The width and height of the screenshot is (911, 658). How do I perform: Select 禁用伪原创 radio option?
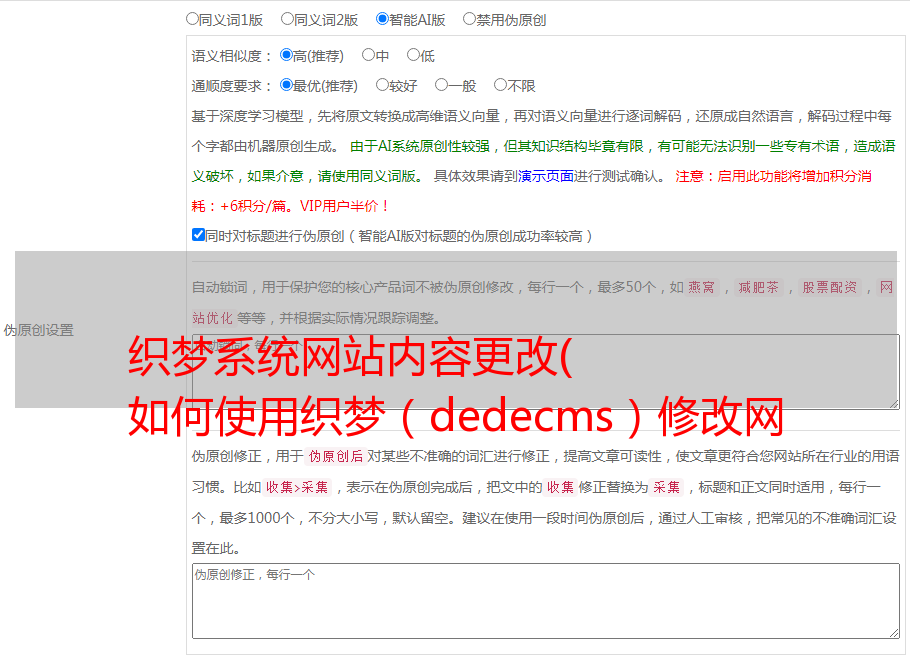click(x=469, y=19)
